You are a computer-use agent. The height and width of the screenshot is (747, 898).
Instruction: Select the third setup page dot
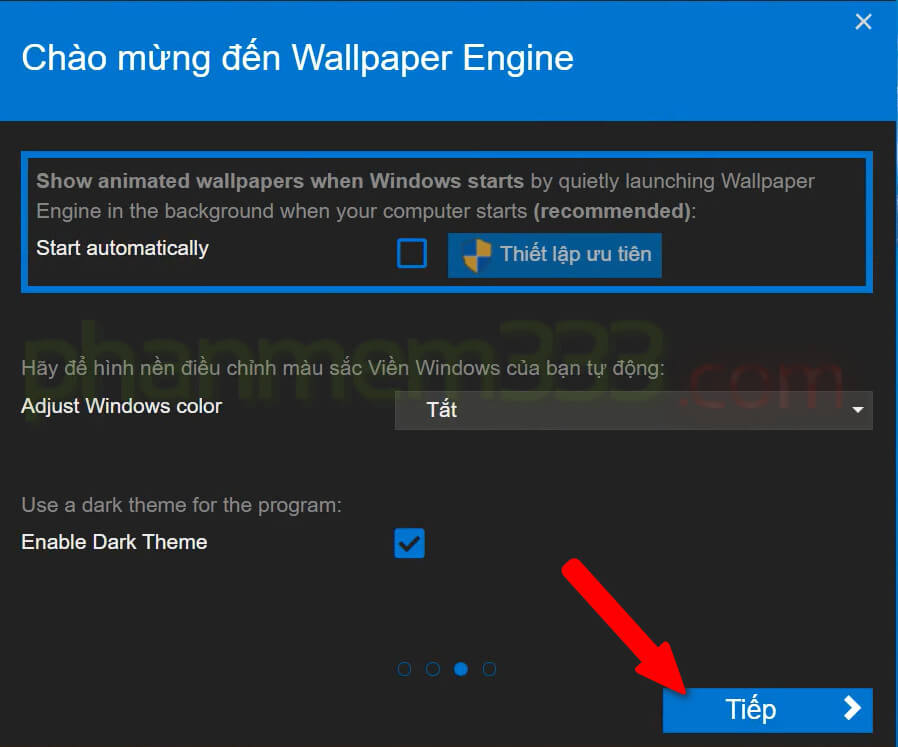(461, 669)
